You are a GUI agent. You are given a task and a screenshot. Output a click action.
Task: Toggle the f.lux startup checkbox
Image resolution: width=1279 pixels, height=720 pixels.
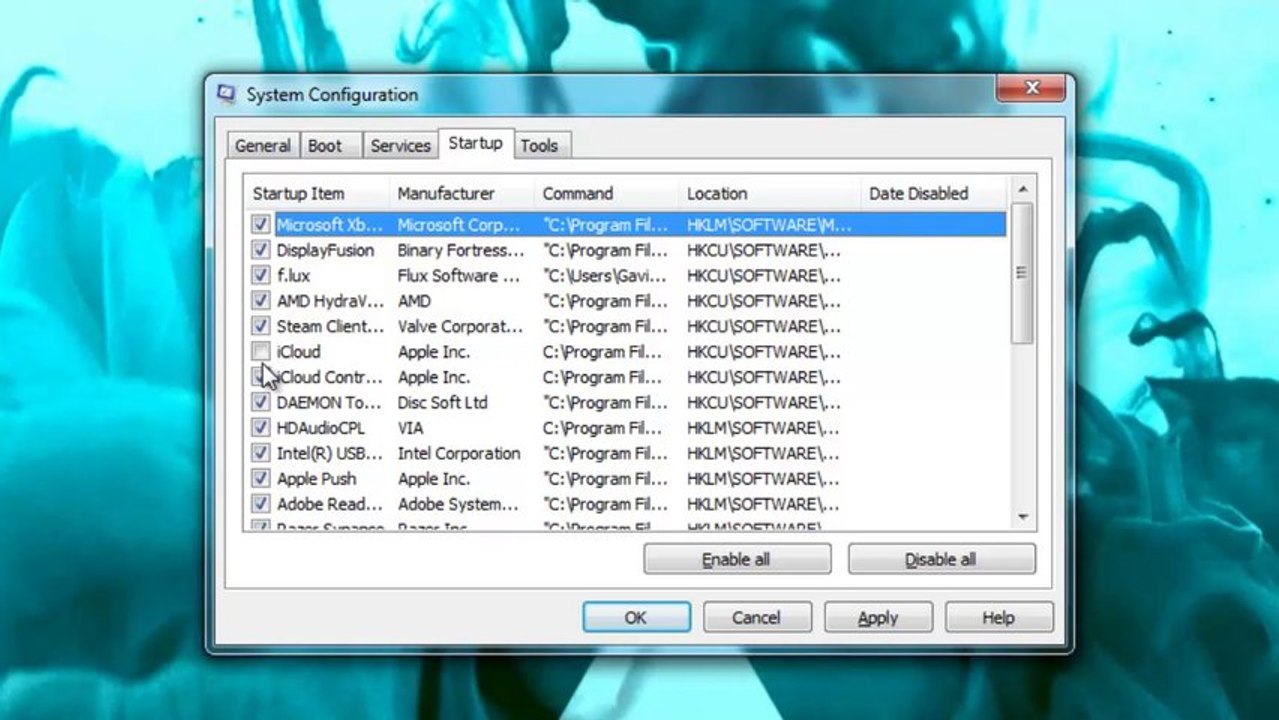click(261, 275)
